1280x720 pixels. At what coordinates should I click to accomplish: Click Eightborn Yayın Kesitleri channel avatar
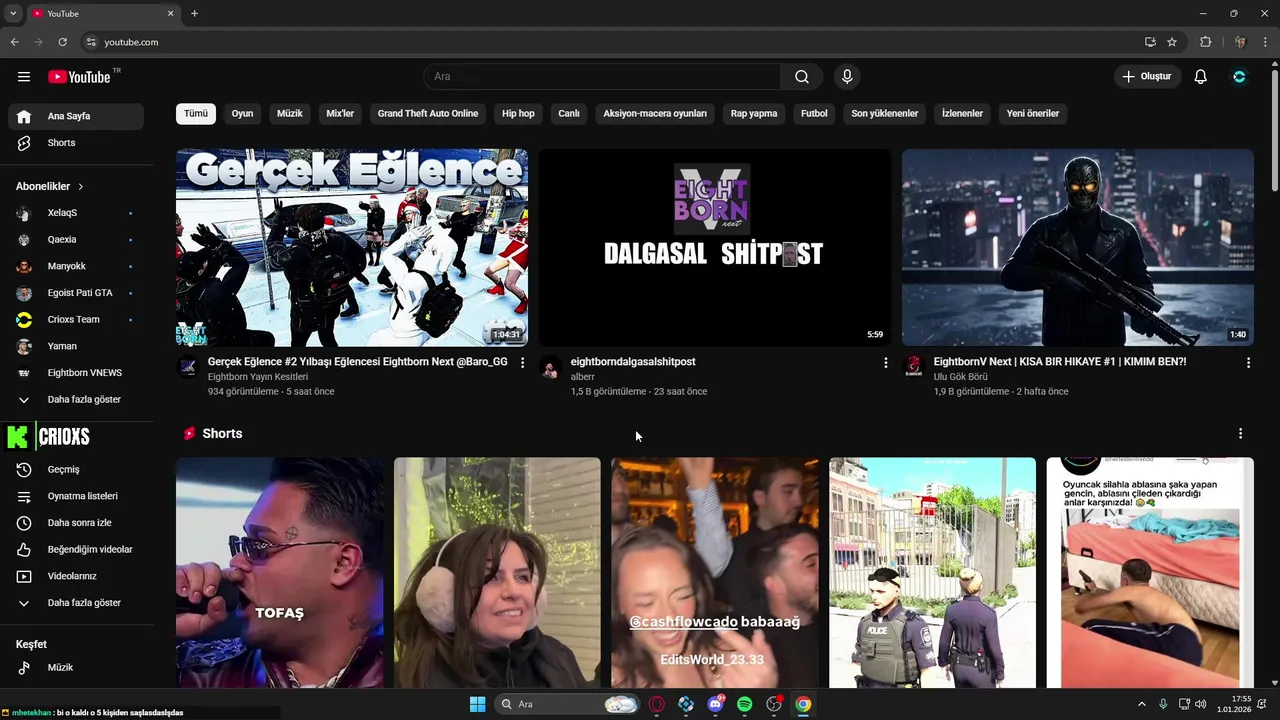coord(187,367)
